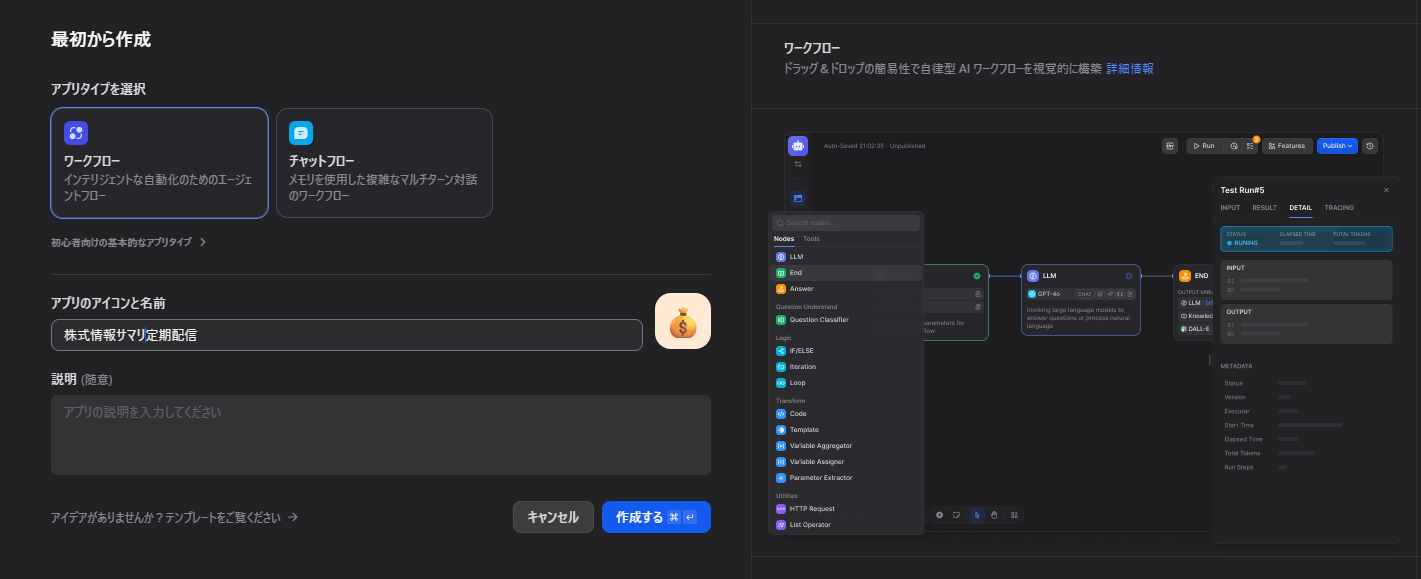Image resolution: width=1421 pixels, height=579 pixels.
Task: Select the hand mode icon in the bottom canvas toolbar
Action: (995, 515)
